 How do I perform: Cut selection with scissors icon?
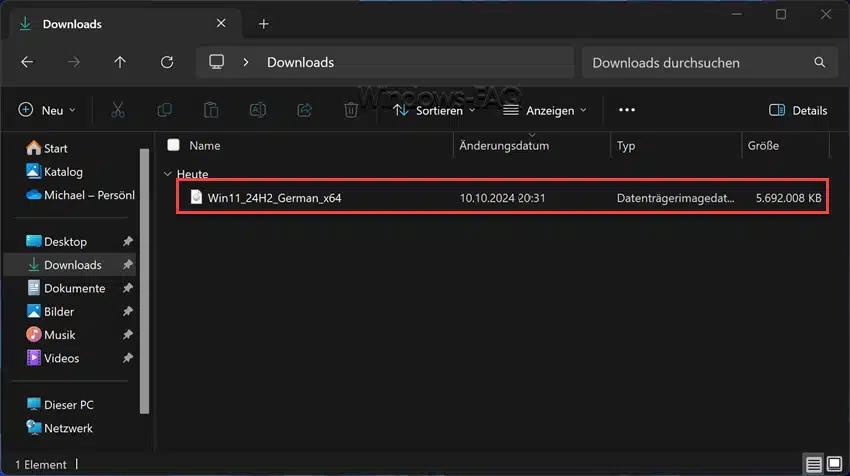click(118, 110)
